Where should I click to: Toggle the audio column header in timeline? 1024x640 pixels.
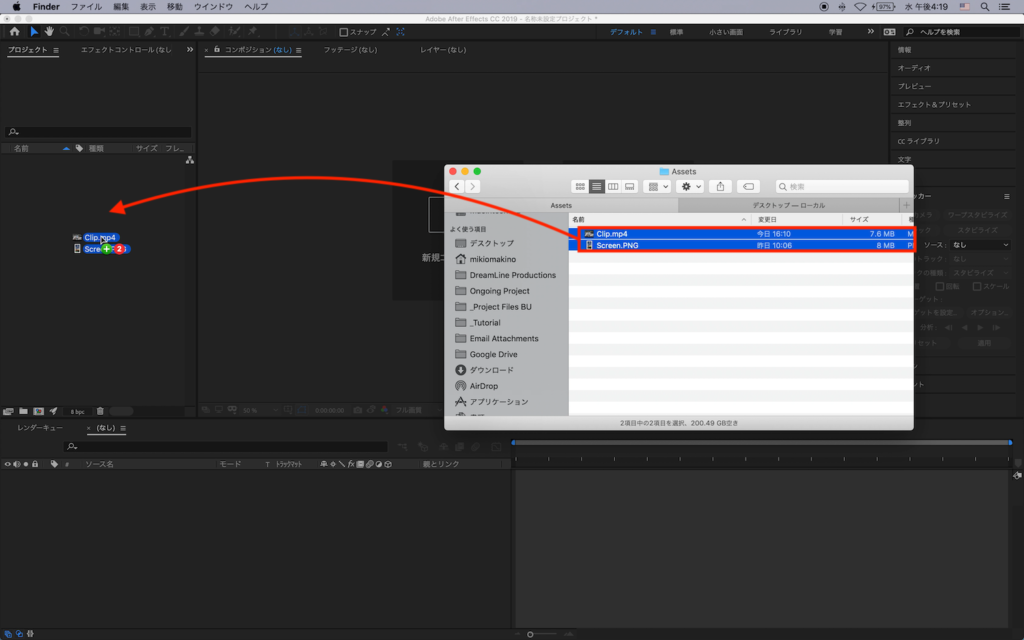tap(16, 464)
